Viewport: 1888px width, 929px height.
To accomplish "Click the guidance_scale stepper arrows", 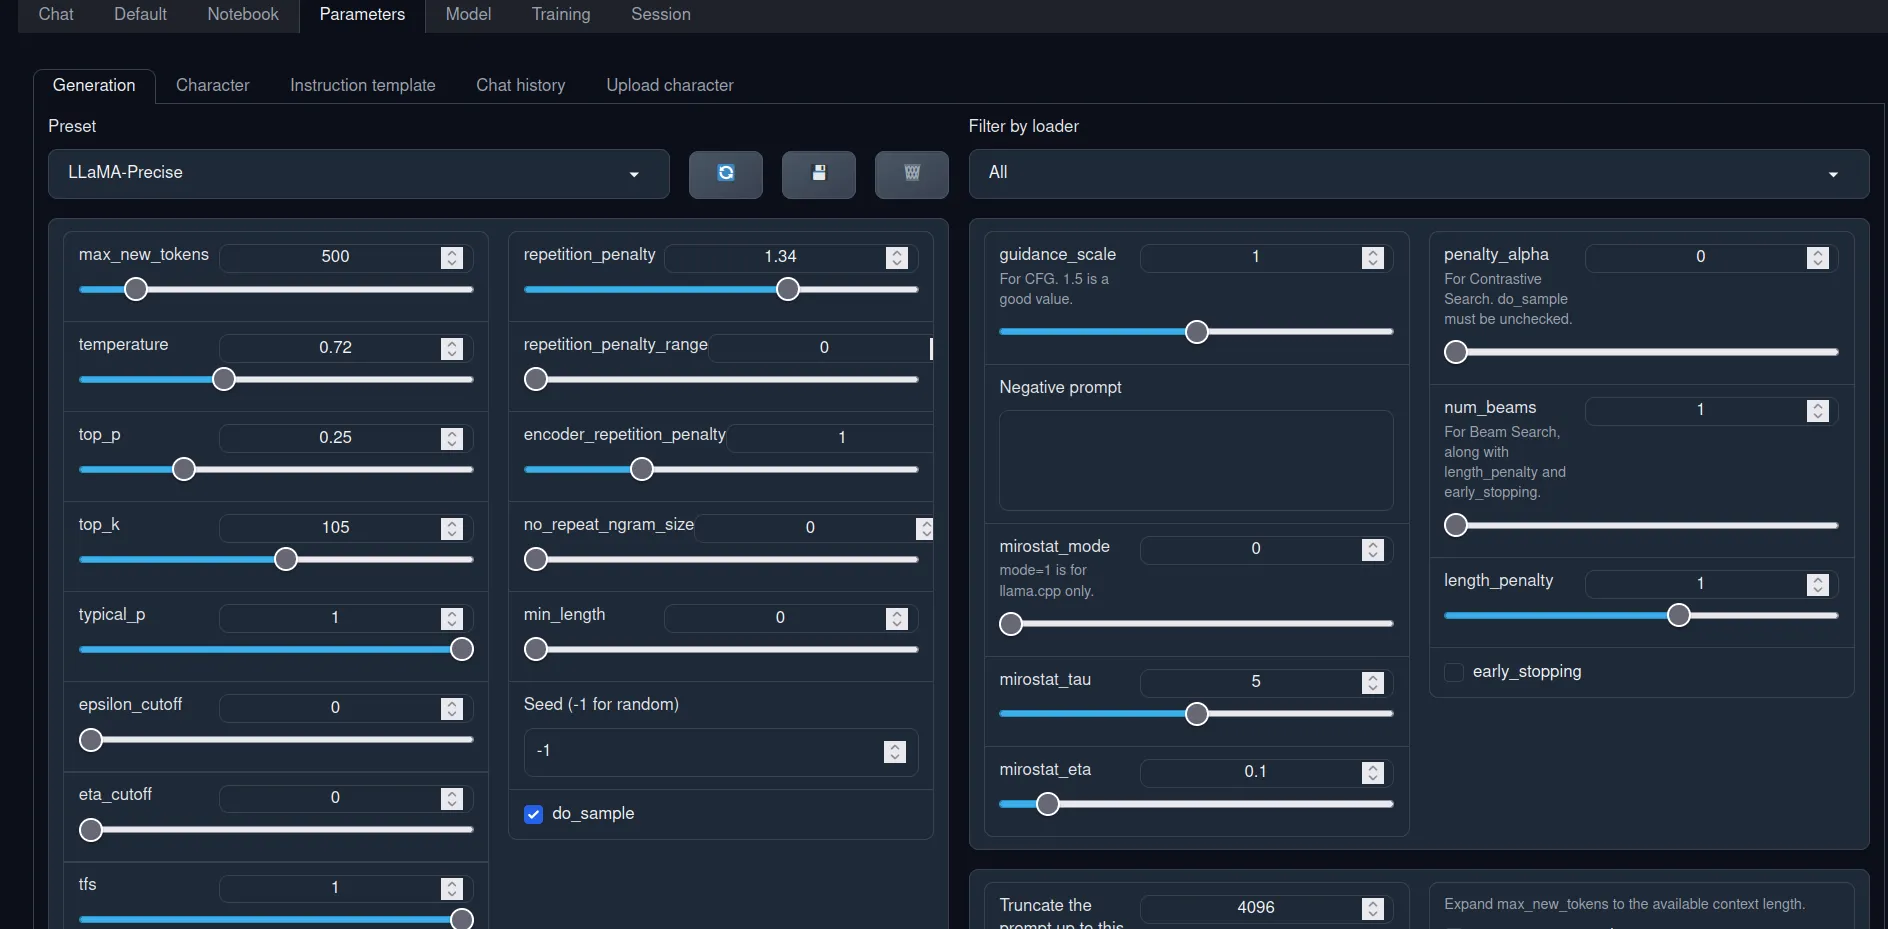I will point(1372,258).
